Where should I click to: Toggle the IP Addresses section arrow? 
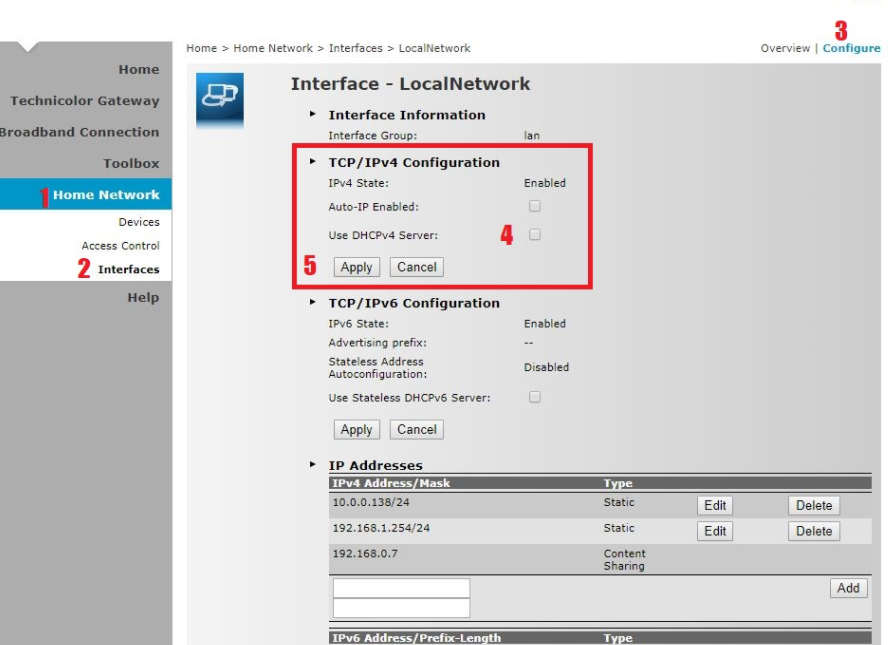coord(314,466)
